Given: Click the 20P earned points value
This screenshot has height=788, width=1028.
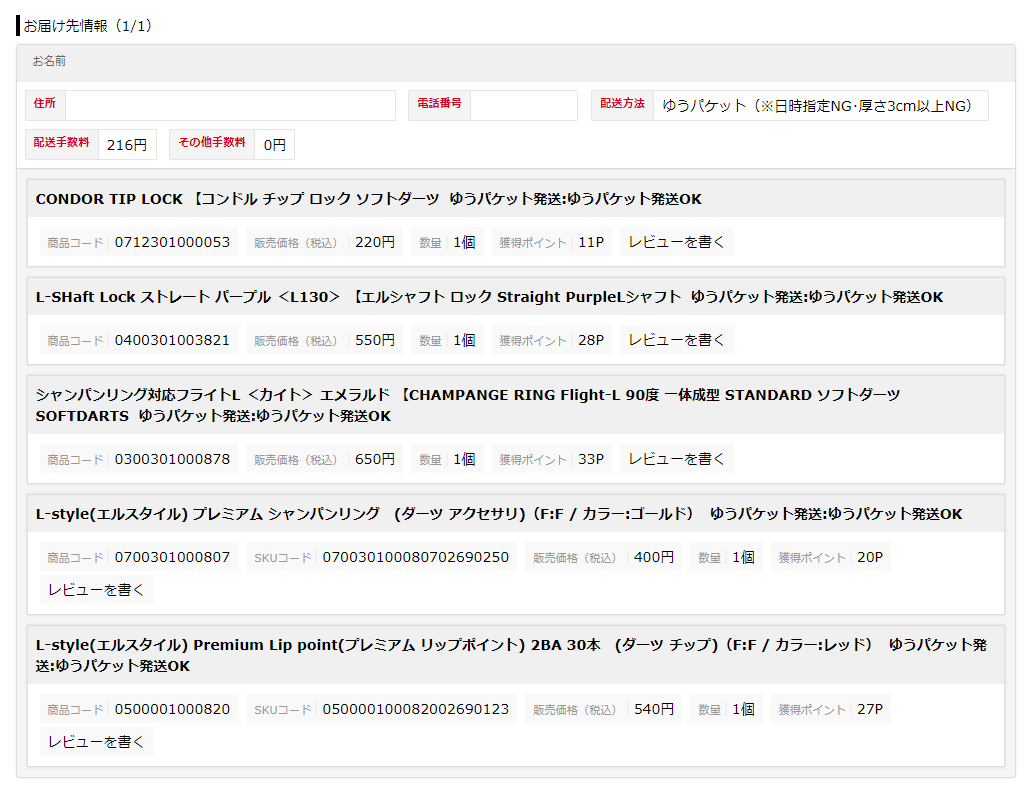Looking at the screenshot, I should click(x=870, y=557).
